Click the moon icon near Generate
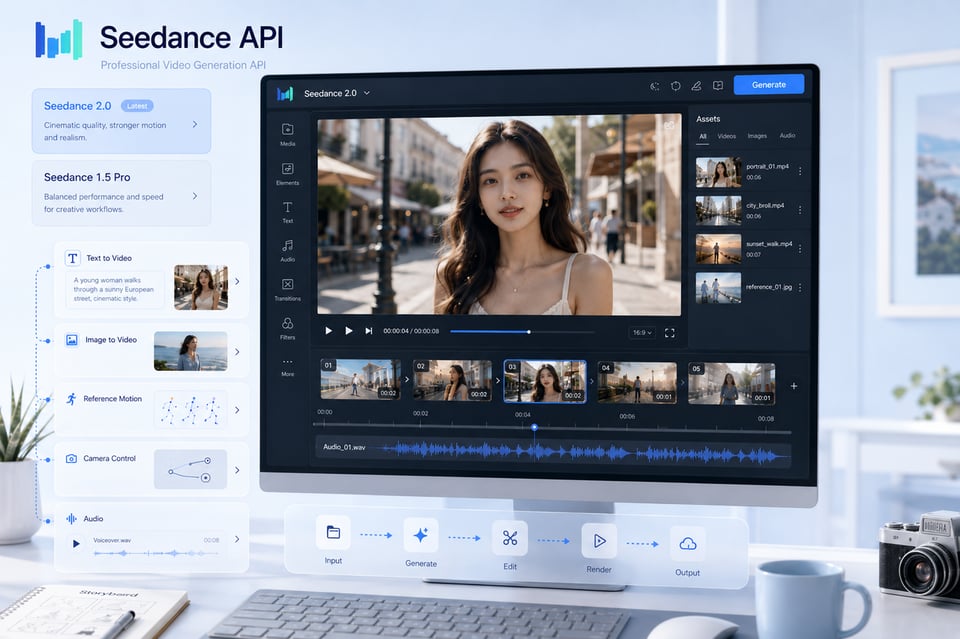The height and width of the screenshot is (639, 960). 654,86
